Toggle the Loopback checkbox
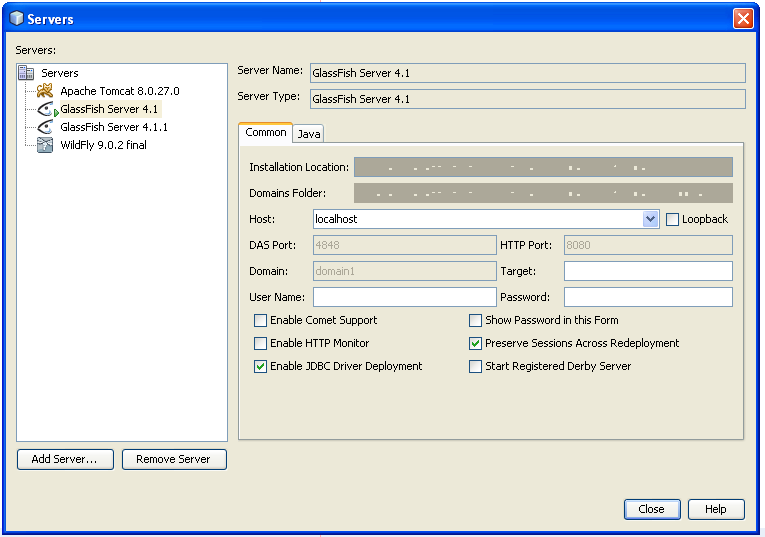 672,219
